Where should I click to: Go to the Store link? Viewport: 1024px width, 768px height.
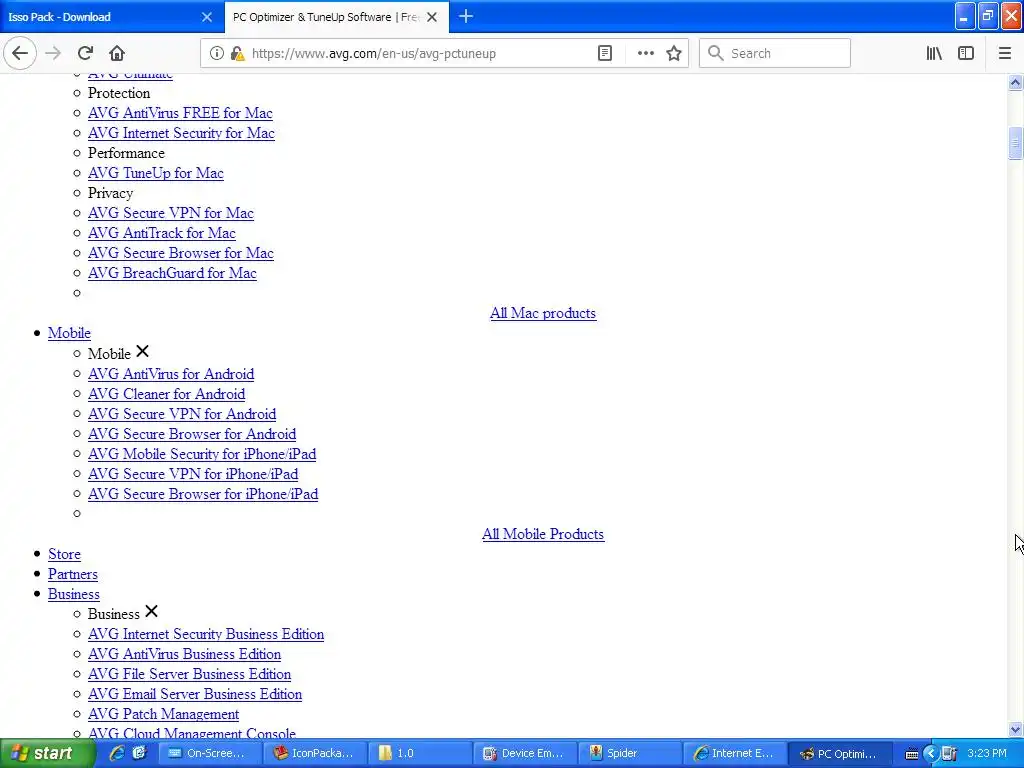[64, 554]
